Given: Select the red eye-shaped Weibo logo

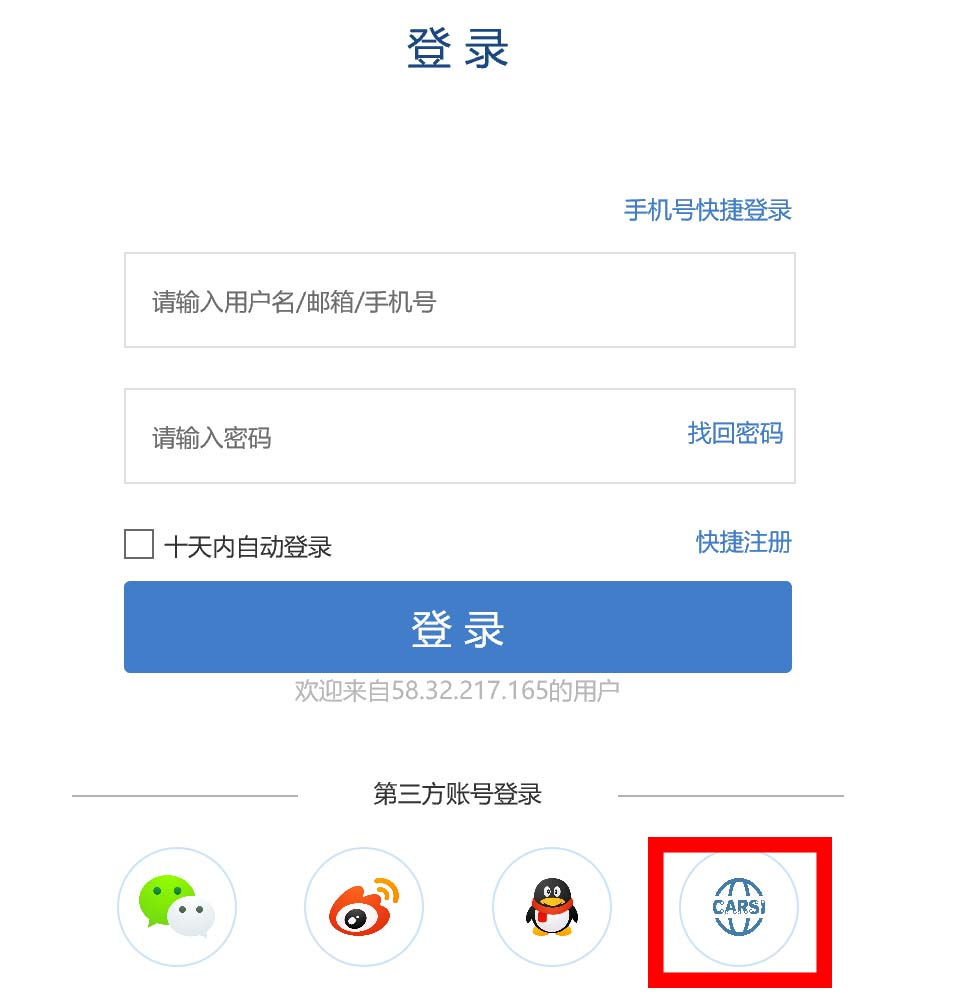Looking at the screenshot, I should pos(364,906).
